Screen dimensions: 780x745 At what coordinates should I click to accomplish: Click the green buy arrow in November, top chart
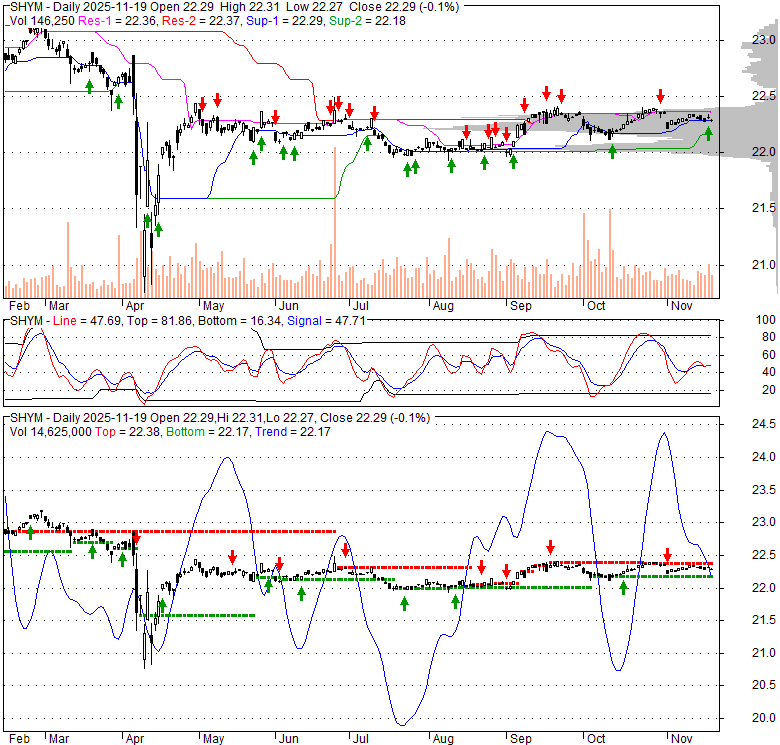tap(708, 133)
